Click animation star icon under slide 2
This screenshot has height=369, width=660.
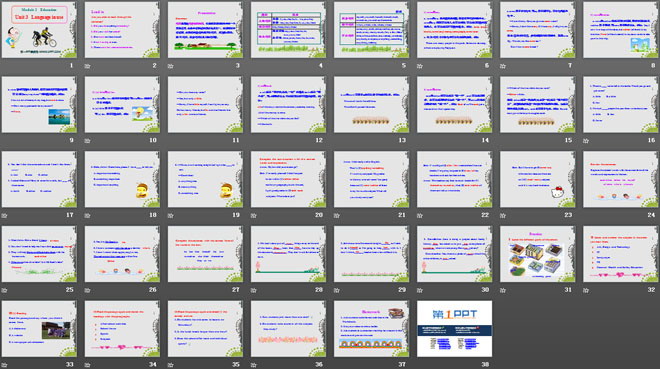point(88,66)
